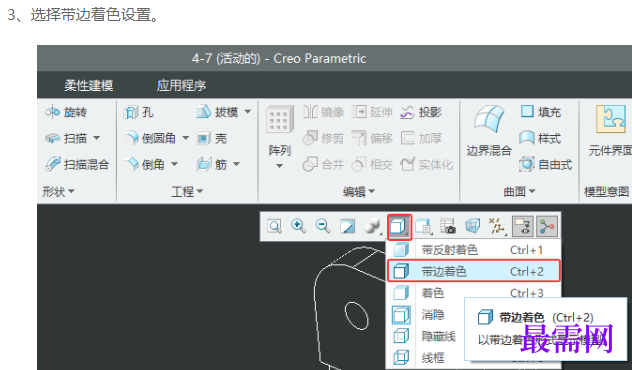
Task: Choose 带边着色 display style
Action: (474, 271)
